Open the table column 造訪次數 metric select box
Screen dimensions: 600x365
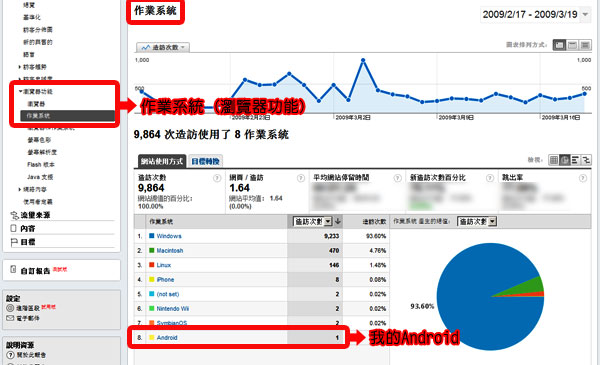pyautogui.click(x=312, y=222)
